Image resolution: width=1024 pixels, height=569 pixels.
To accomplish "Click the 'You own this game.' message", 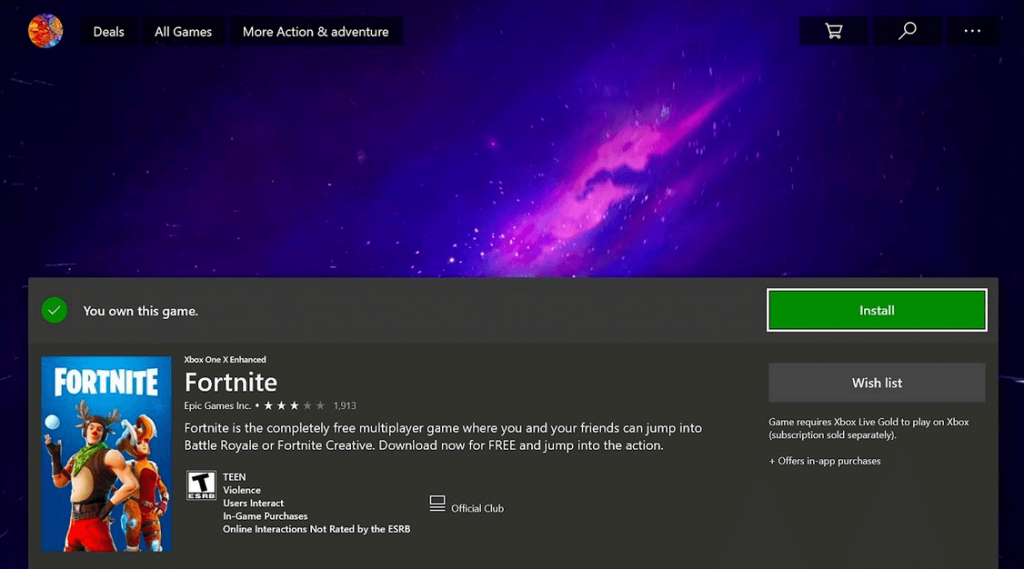I will coord(140,311).
